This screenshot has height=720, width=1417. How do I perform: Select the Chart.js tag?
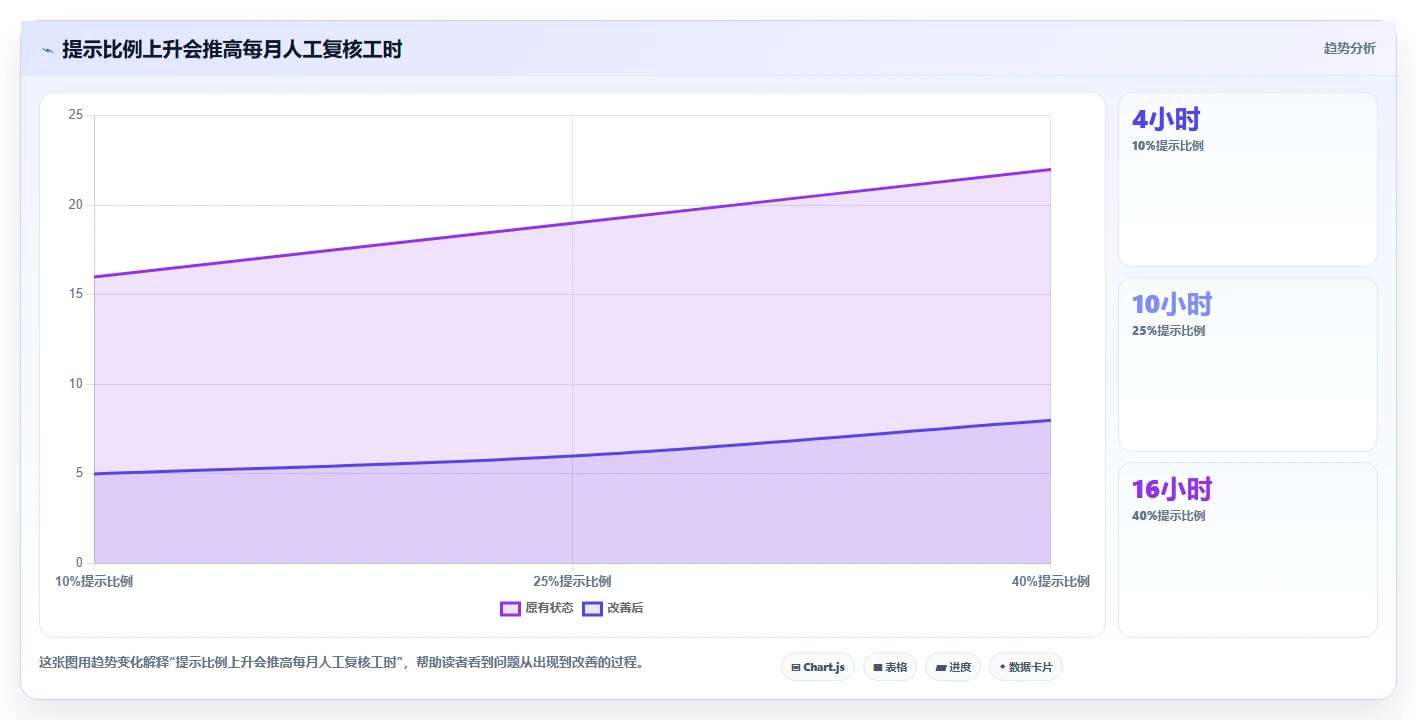pyautogui.click(x=818, y=667)
